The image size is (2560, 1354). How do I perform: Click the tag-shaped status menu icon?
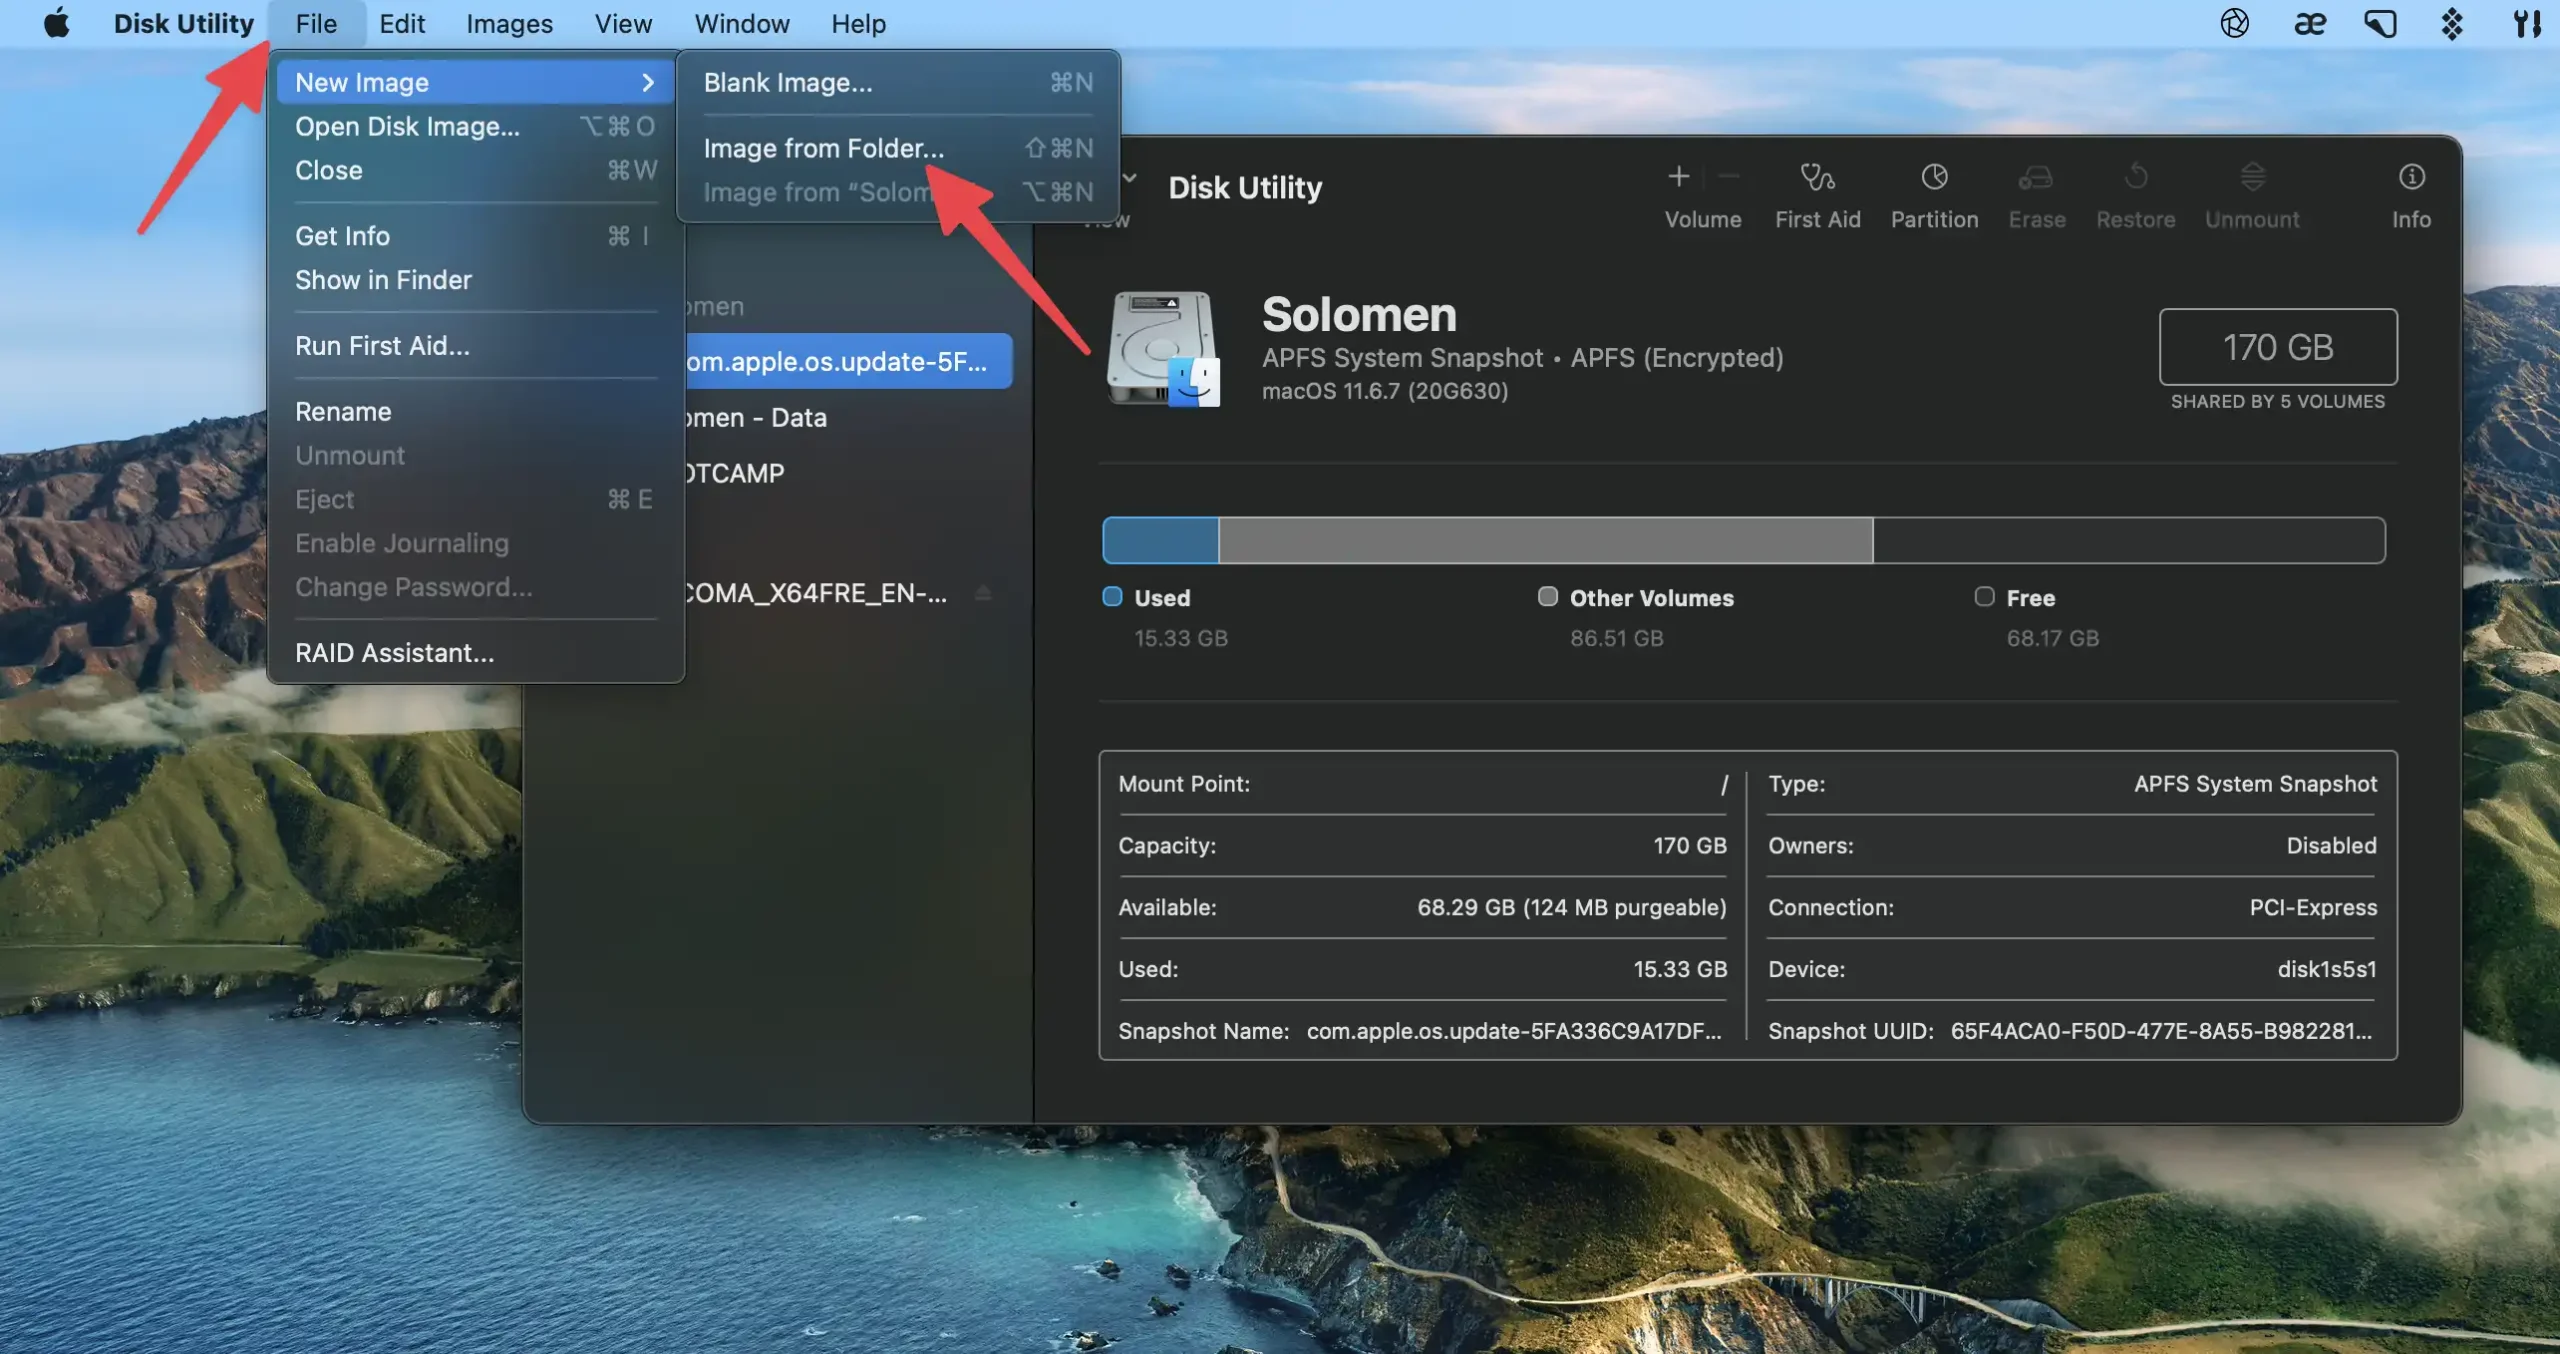click(x=2380, y=23)
